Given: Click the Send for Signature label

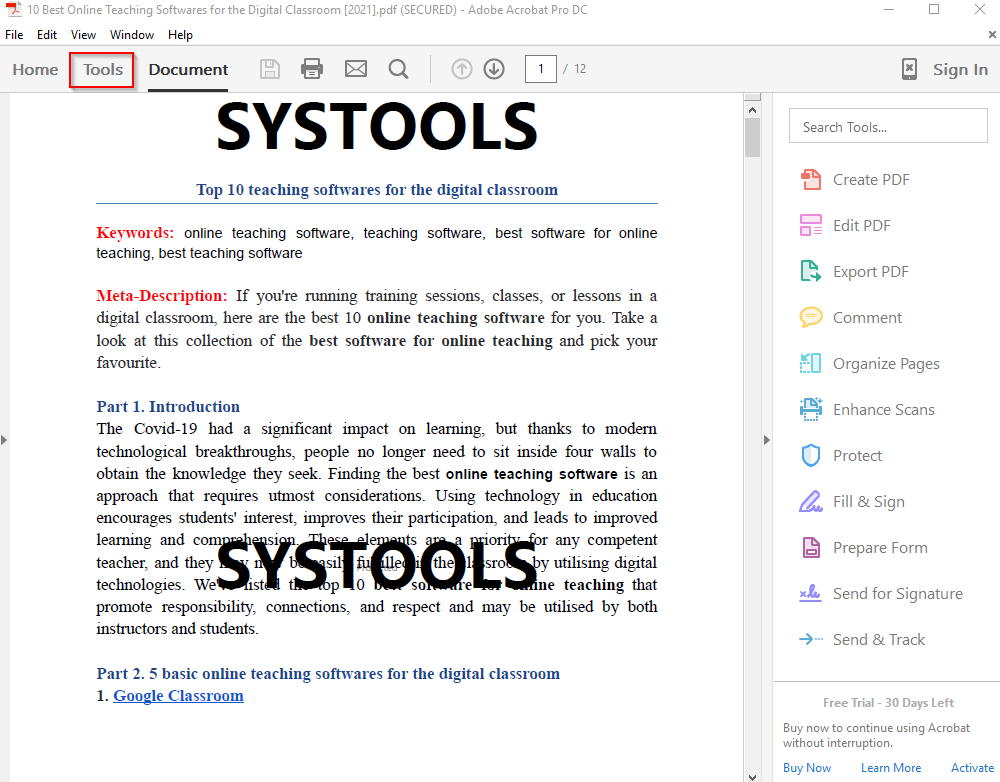Looking at the screenshot, I should [897, 594].
